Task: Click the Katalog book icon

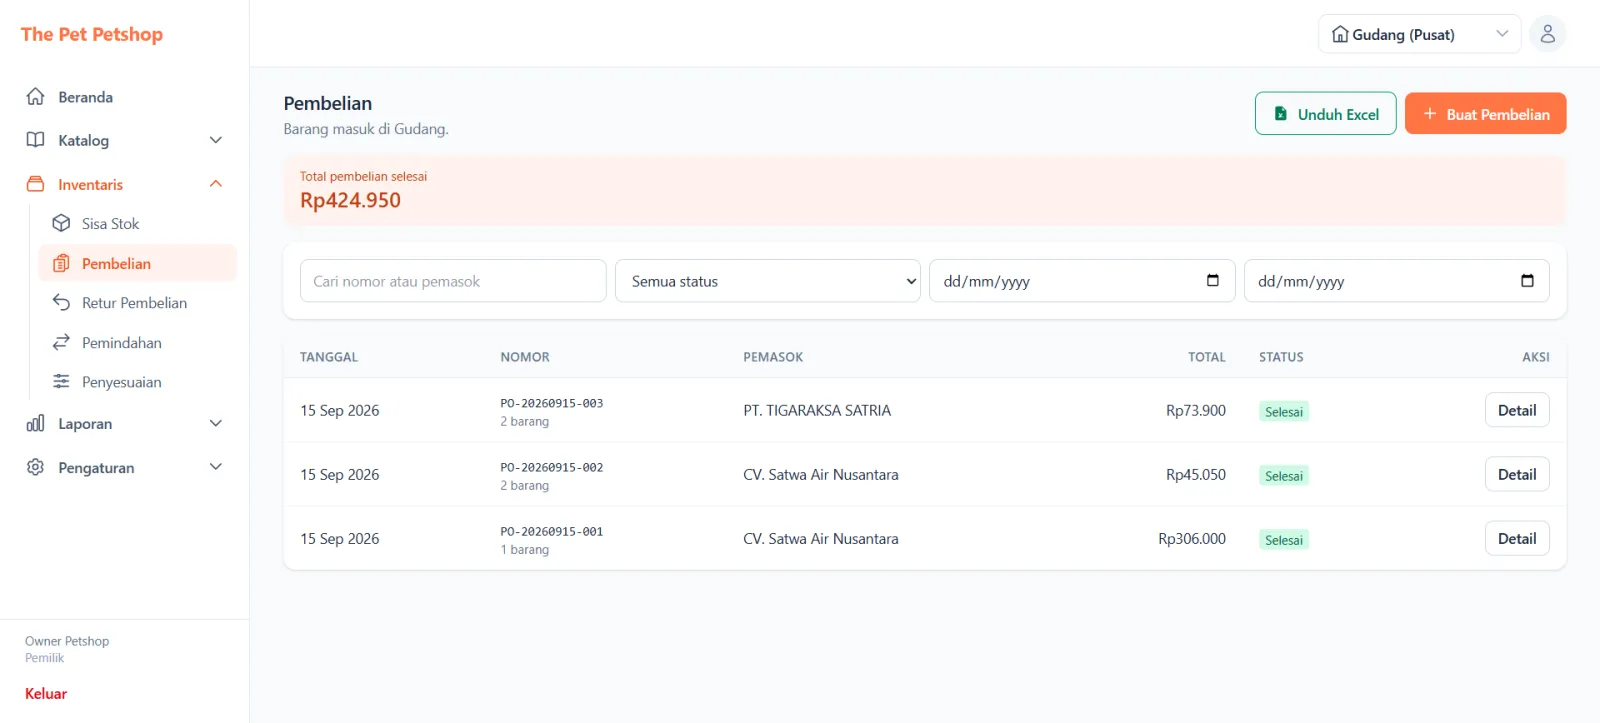Action: tap(36, 140)
